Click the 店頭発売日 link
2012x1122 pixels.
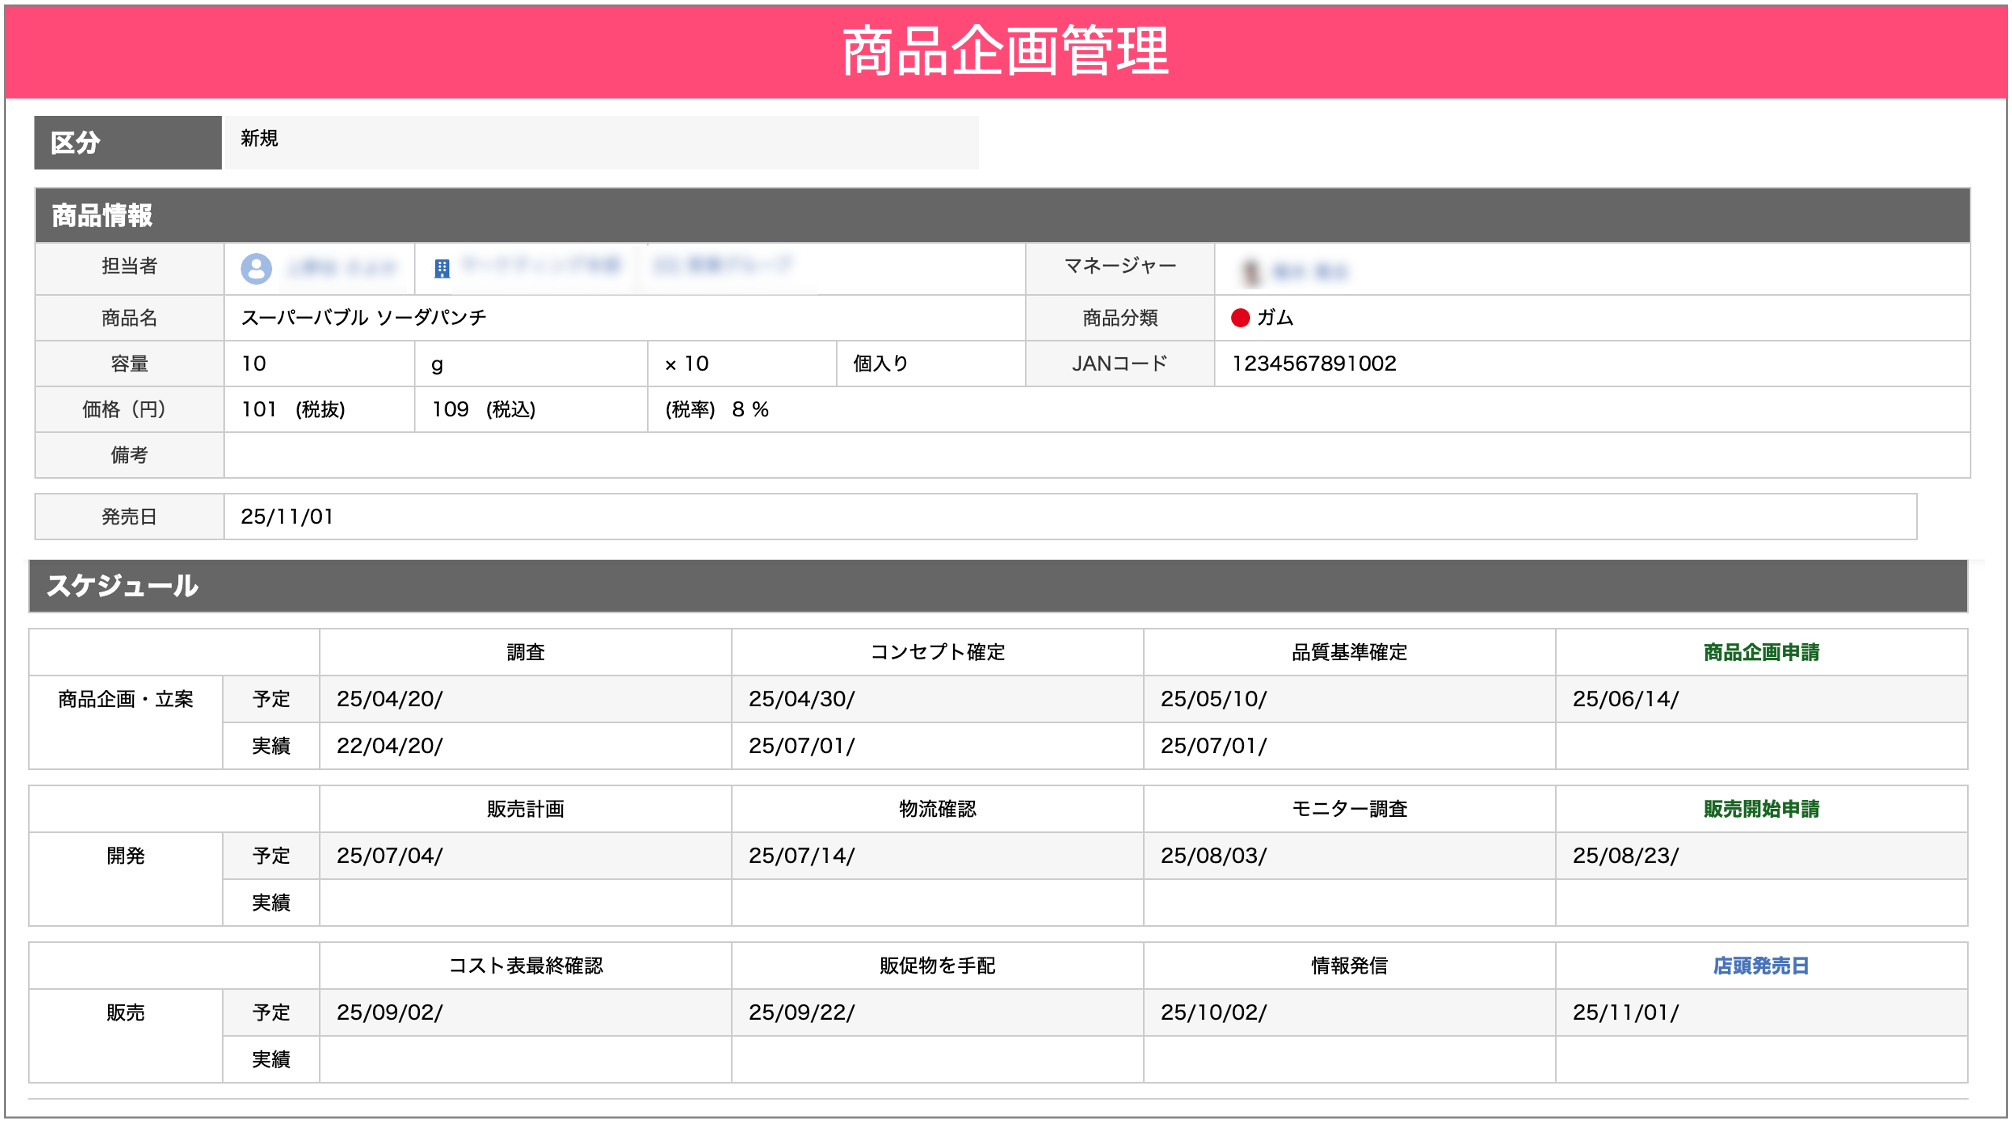click(x=1762, y=965)
